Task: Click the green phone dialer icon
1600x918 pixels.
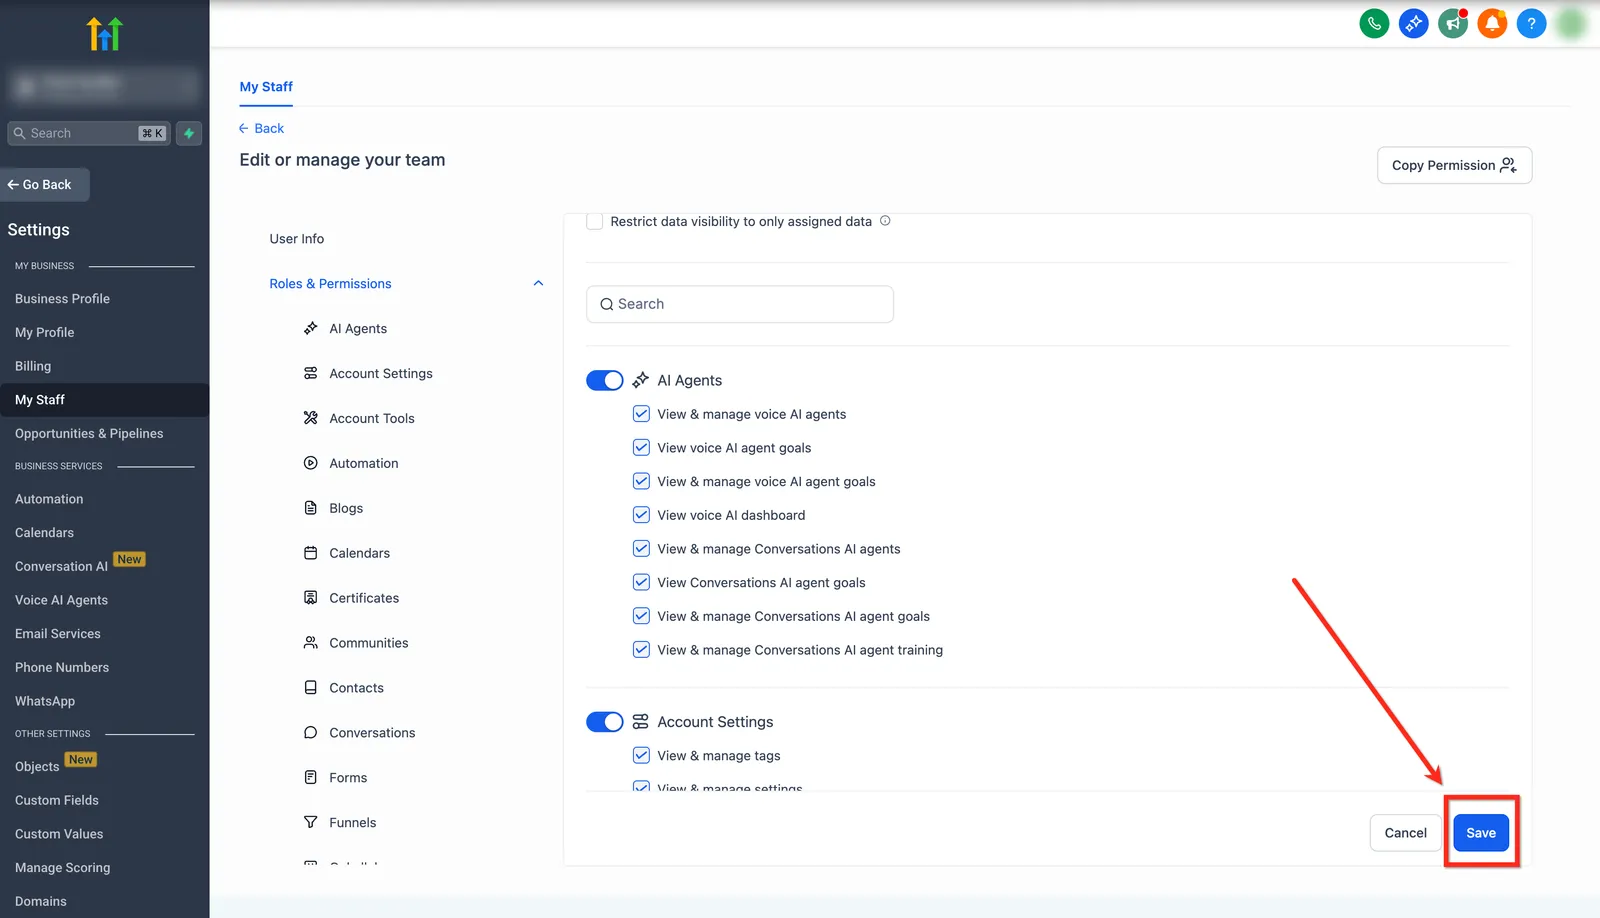Action: coord(1374,23)
